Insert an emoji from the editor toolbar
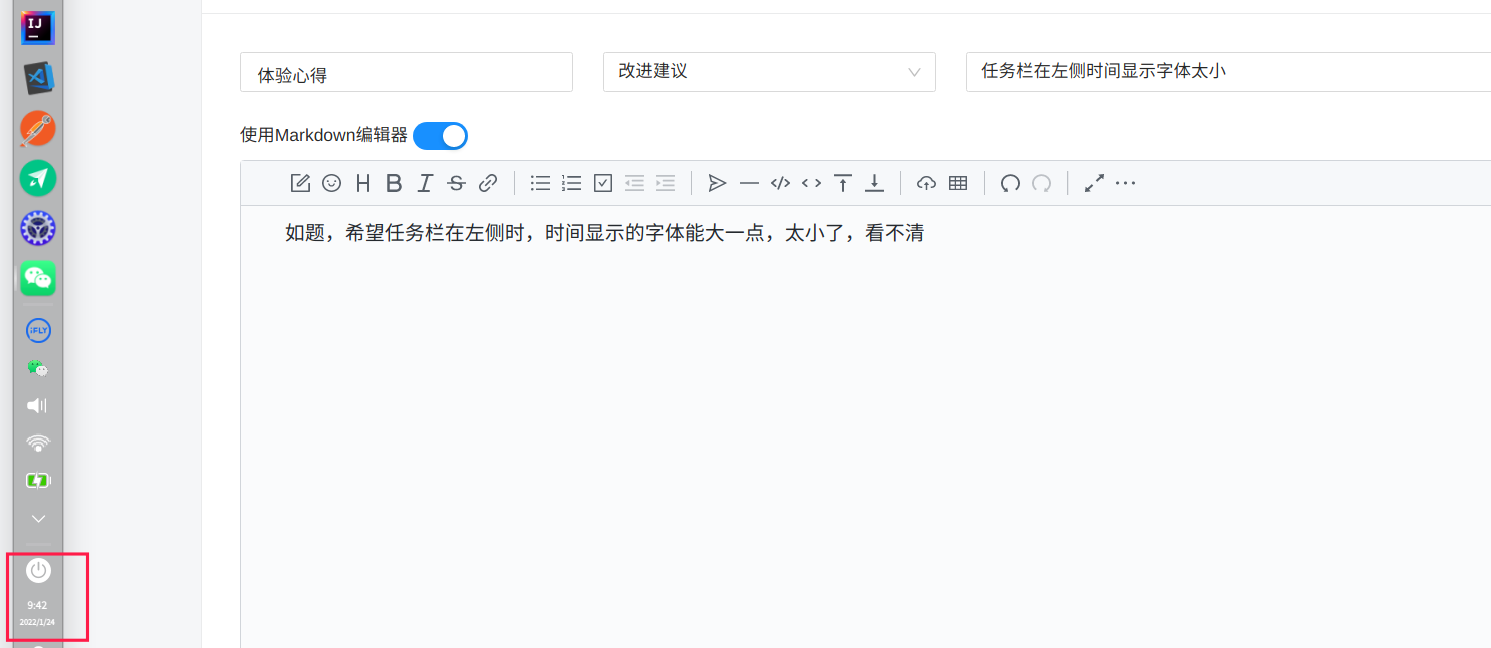1491x648 pixels. click(x=331, y=183)
